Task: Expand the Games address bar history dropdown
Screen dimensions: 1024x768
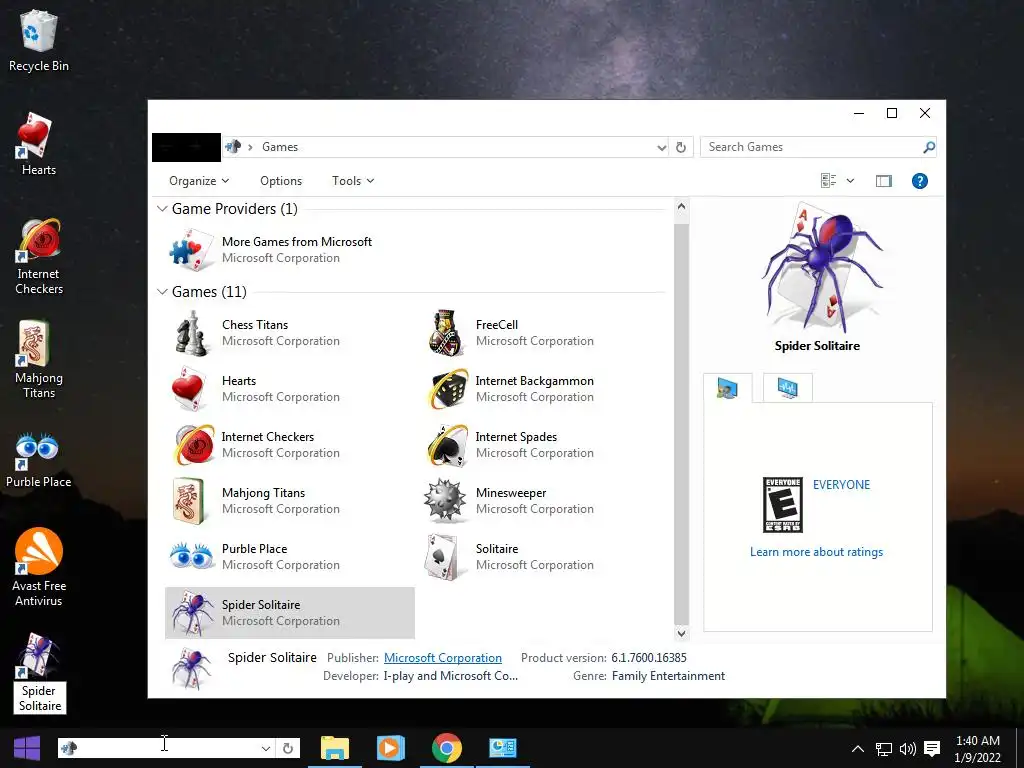Action: [662, 148]
